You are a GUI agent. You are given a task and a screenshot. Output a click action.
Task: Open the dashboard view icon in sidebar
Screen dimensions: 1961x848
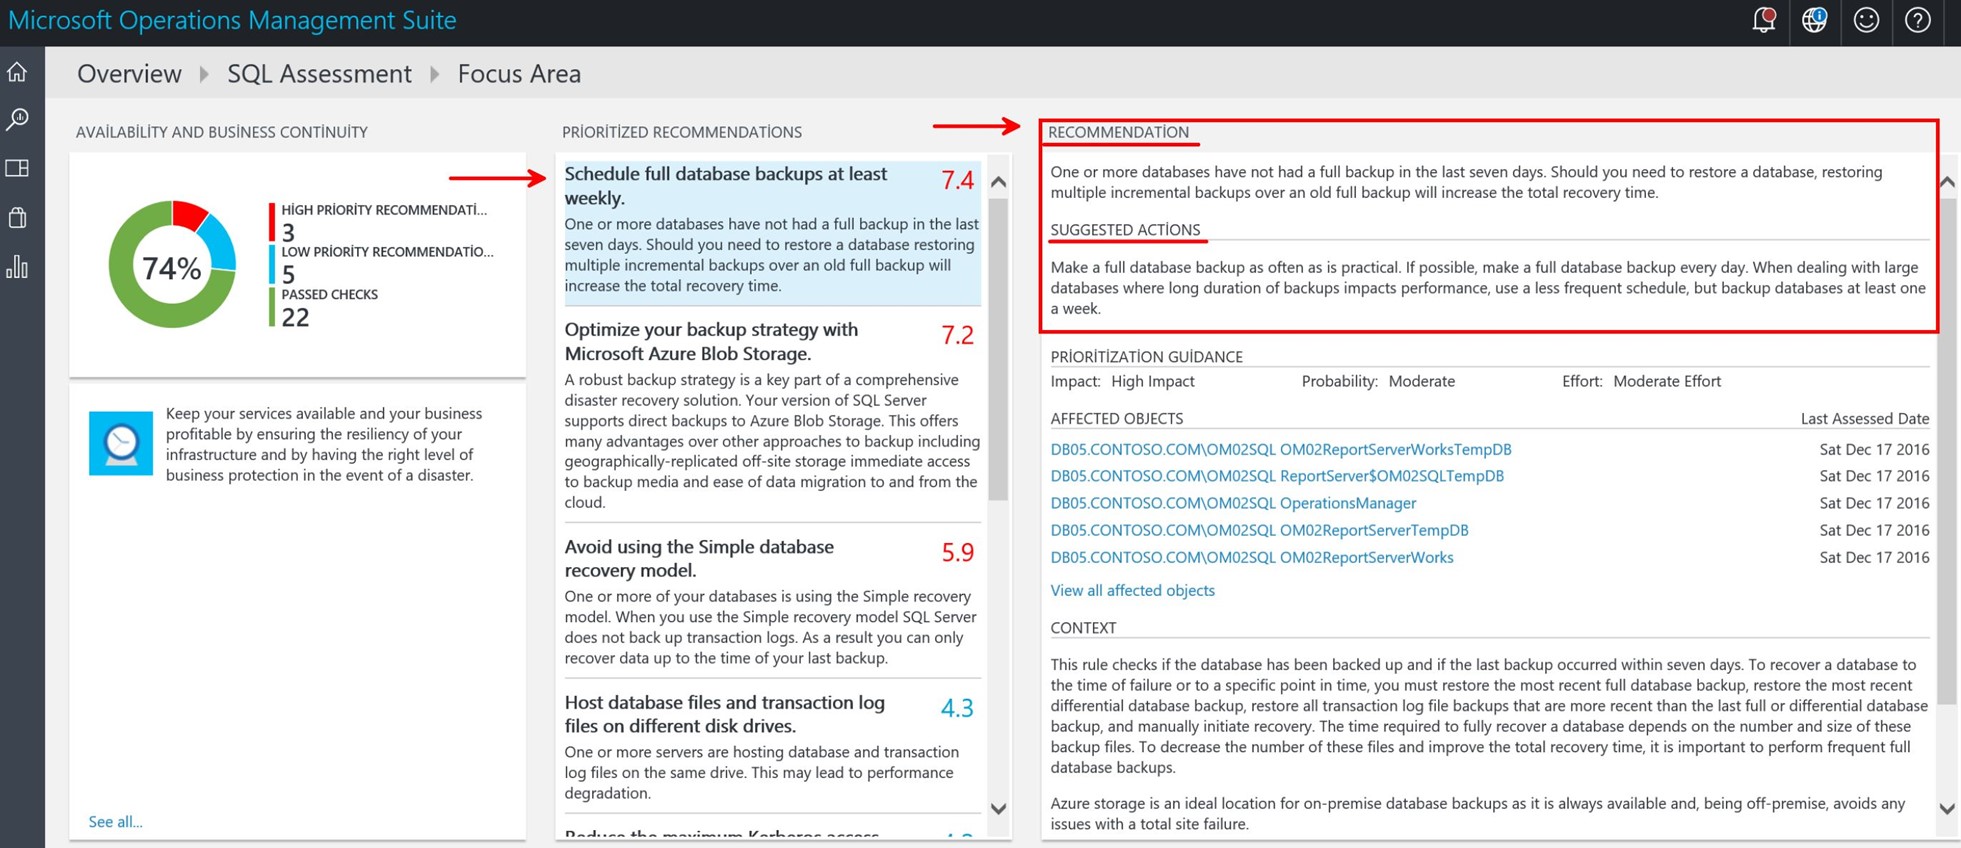[x=17, y=168]
